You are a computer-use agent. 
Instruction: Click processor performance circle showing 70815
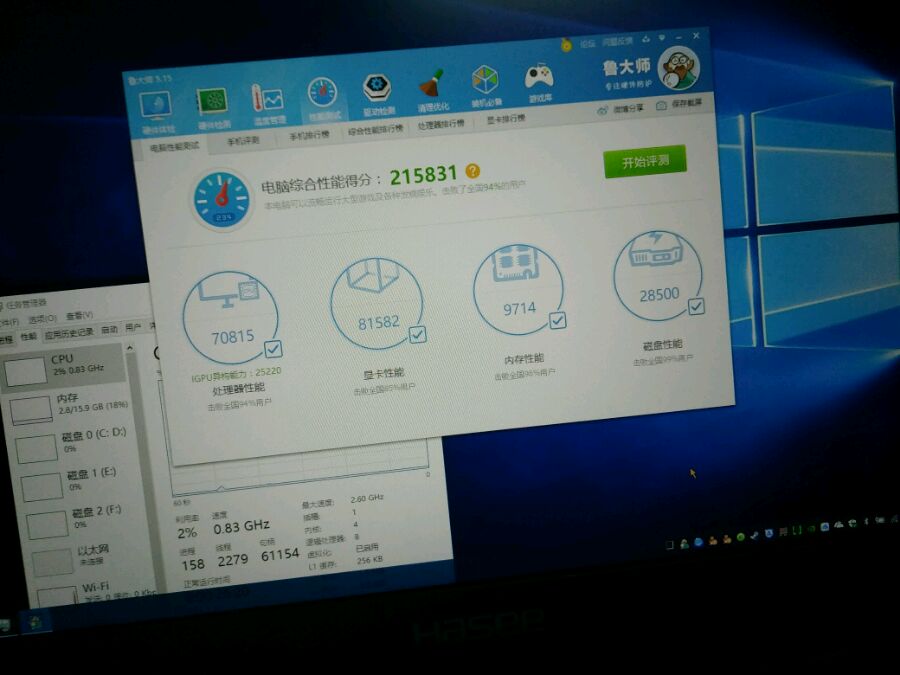pos(231,317)
